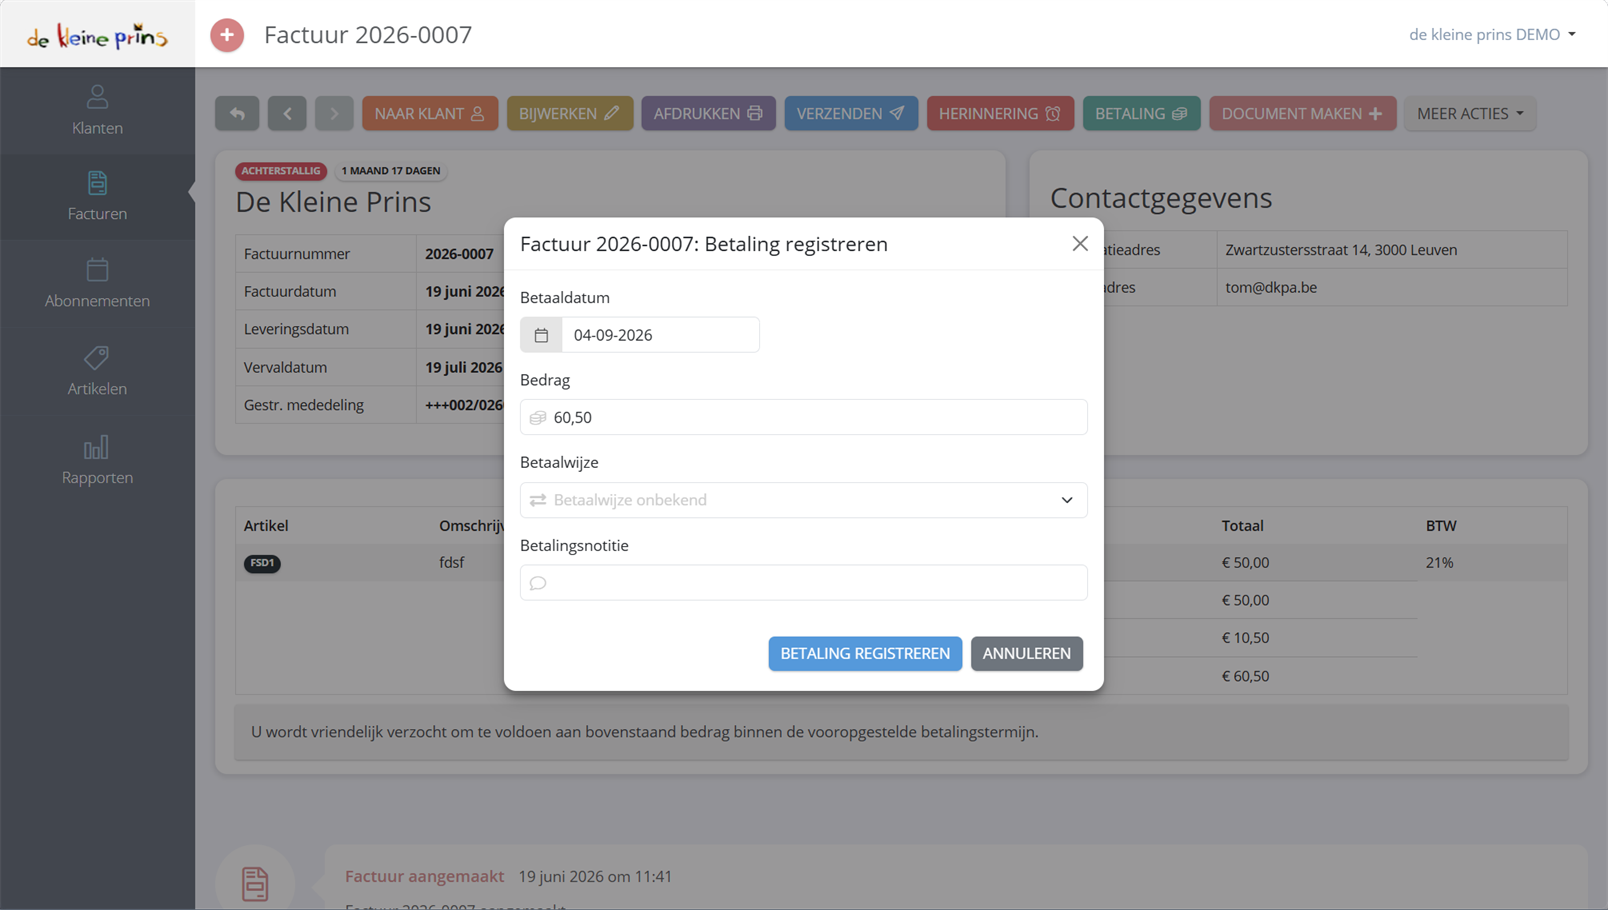Go to Artikelen tag icon
1608x910 pixels.
97,357
